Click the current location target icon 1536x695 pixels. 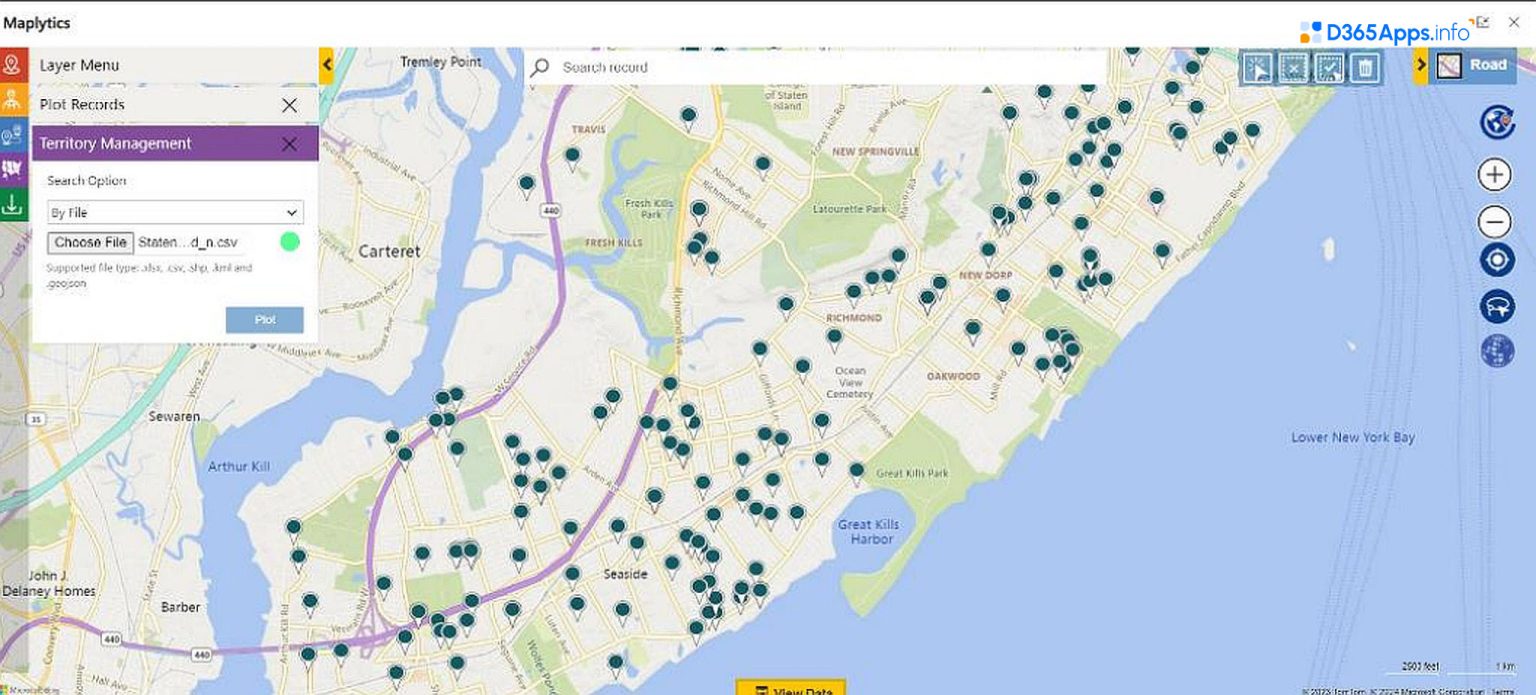pyautogui.click(x=1496, y=260)
